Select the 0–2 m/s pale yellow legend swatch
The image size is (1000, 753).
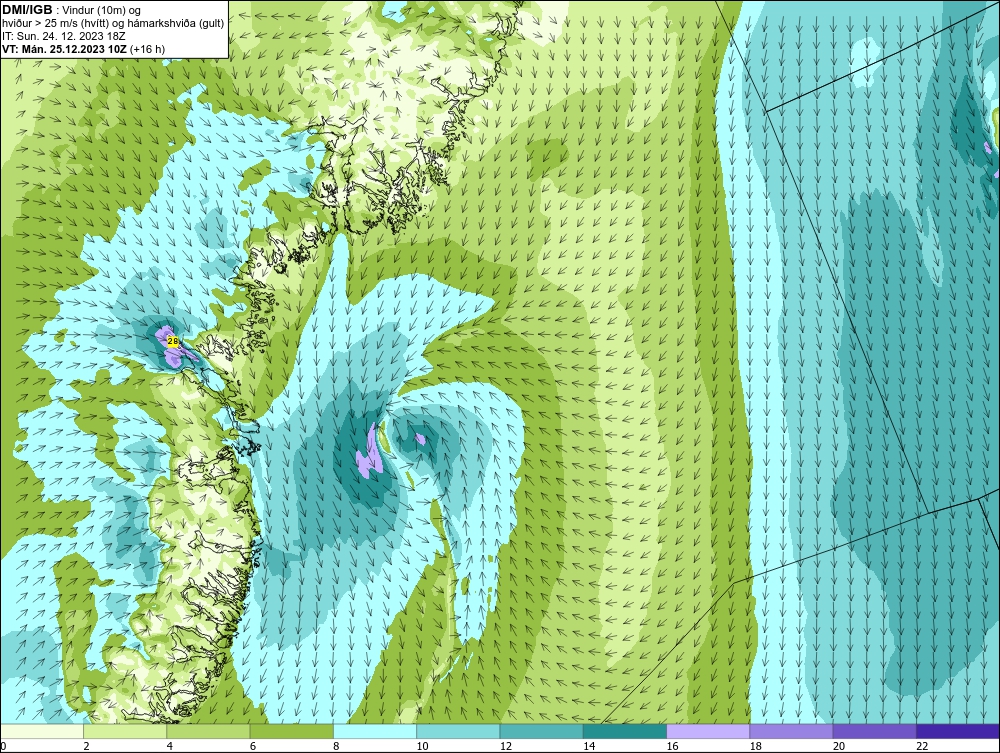click(x=41, y=731)
